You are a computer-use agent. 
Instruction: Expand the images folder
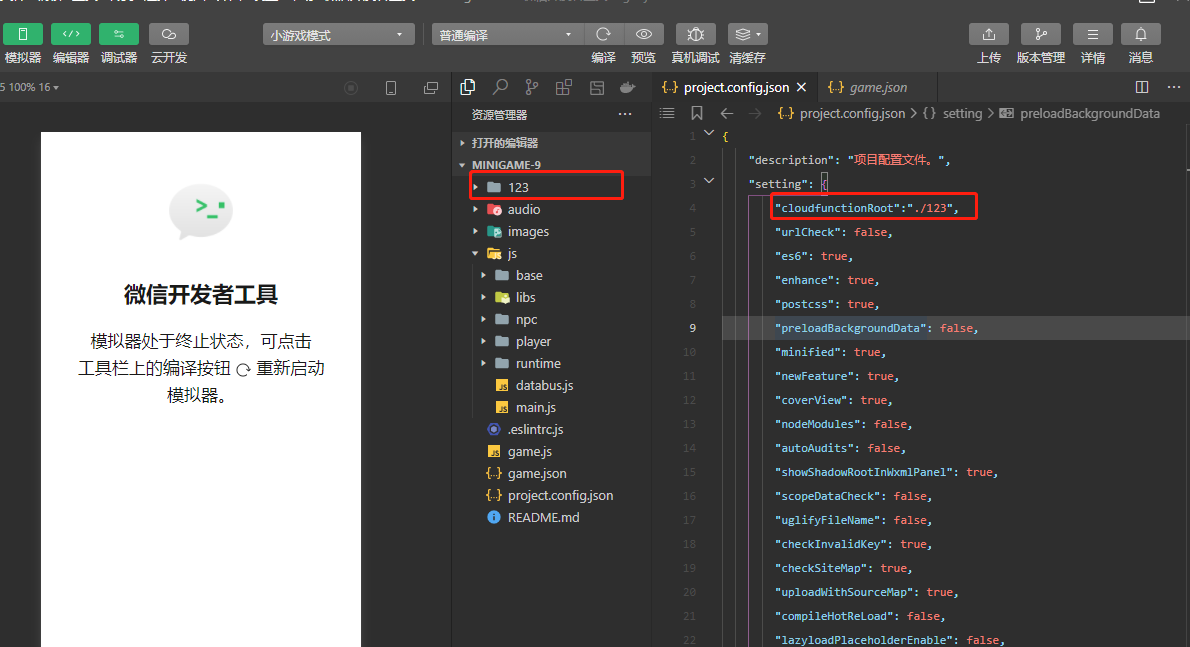point(552,231)
